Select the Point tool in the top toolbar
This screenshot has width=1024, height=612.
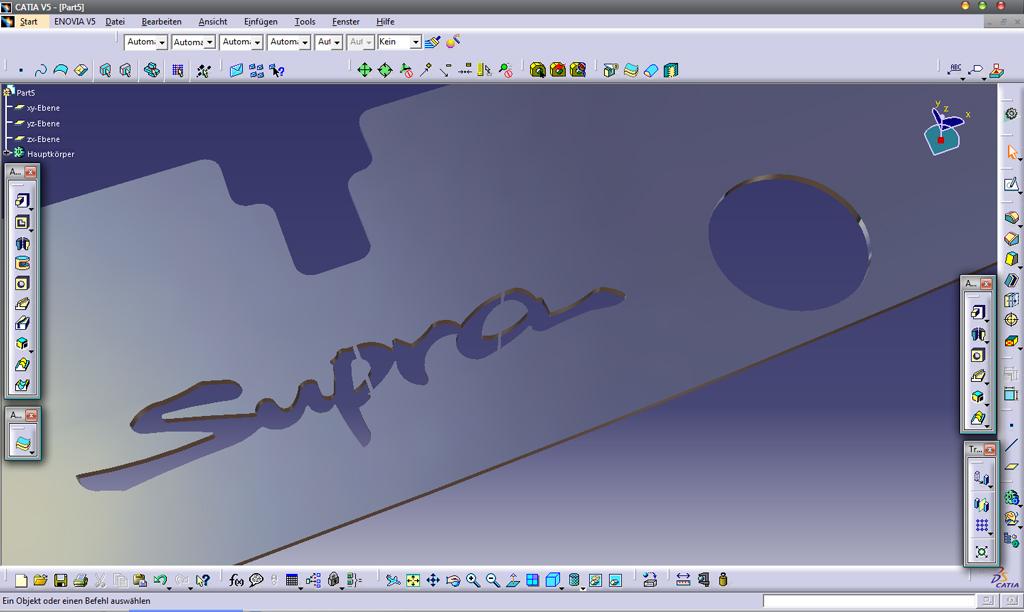pos(21,70)
